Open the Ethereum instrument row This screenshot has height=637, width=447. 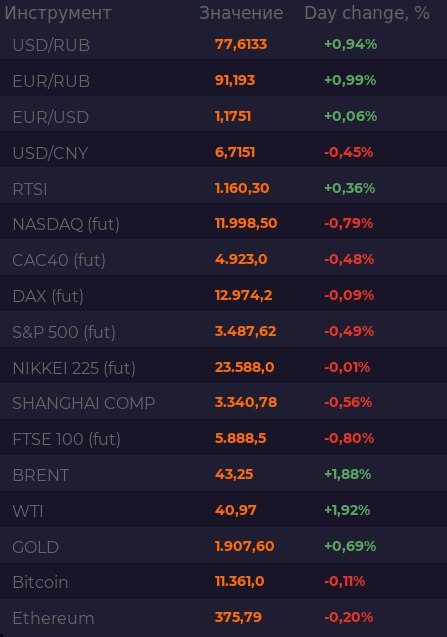pos(224,618)
